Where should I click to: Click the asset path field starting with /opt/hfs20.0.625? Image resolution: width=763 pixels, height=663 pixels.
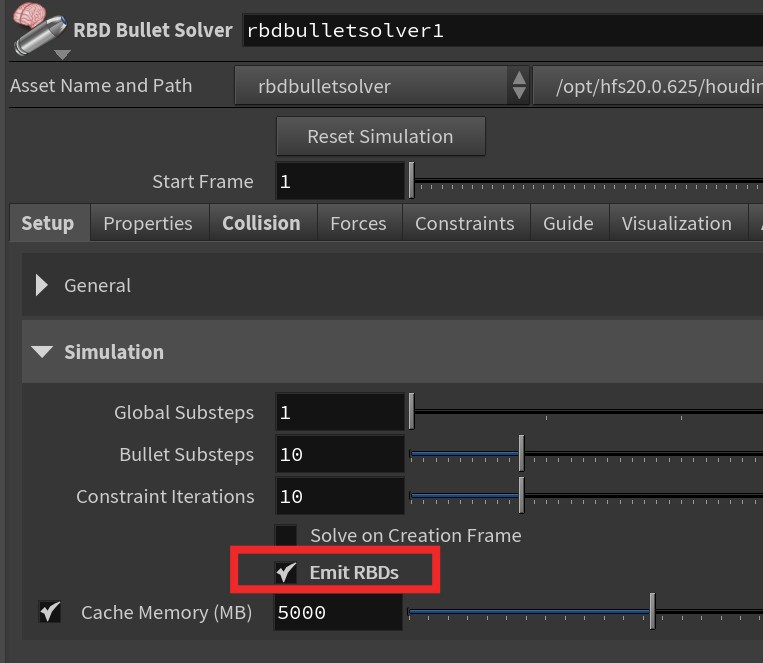pyautogui.click(x=648, y=86)
